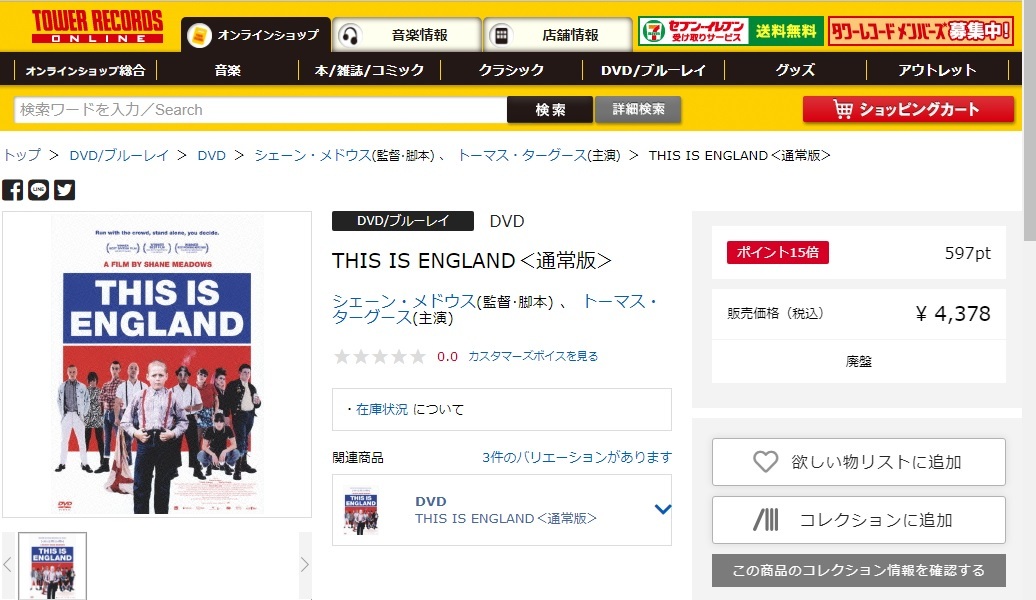Click the 詳細検索 advanced search button
Image resolution: width=1036 pixels, height=600 pixels.
[638, 109]
